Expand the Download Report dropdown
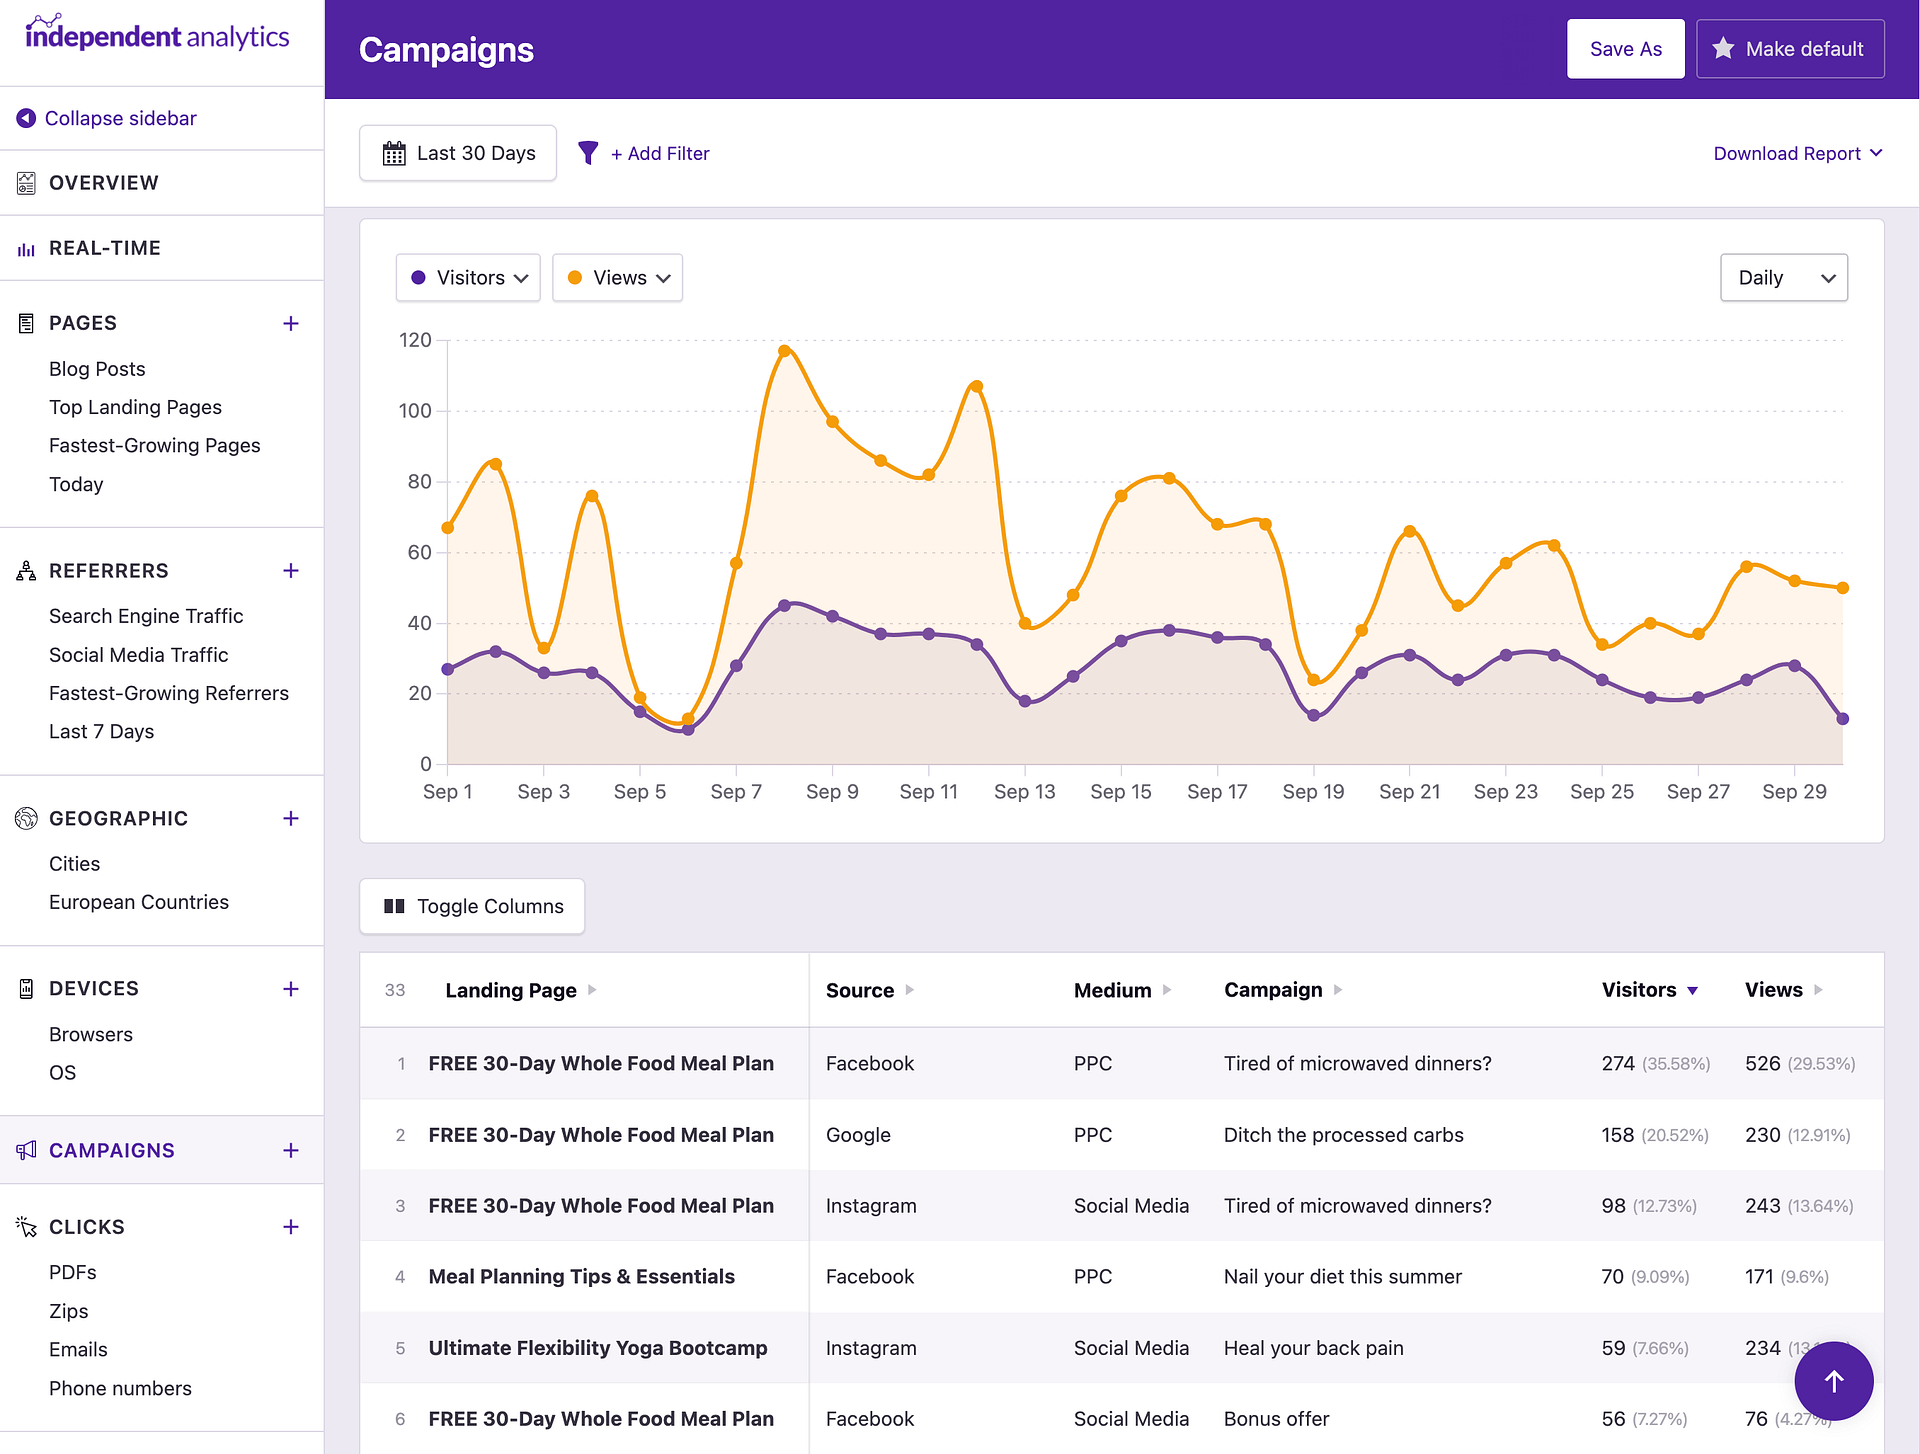 point(1797,153)
